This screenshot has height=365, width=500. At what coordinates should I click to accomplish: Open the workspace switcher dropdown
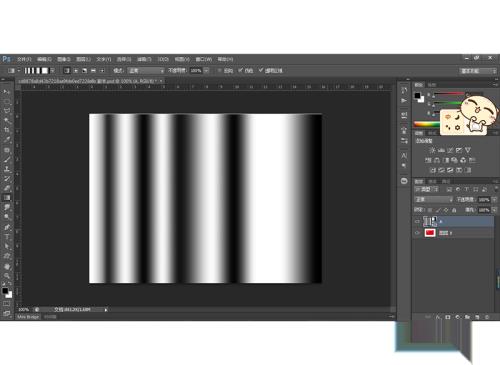tap(479, 71)
